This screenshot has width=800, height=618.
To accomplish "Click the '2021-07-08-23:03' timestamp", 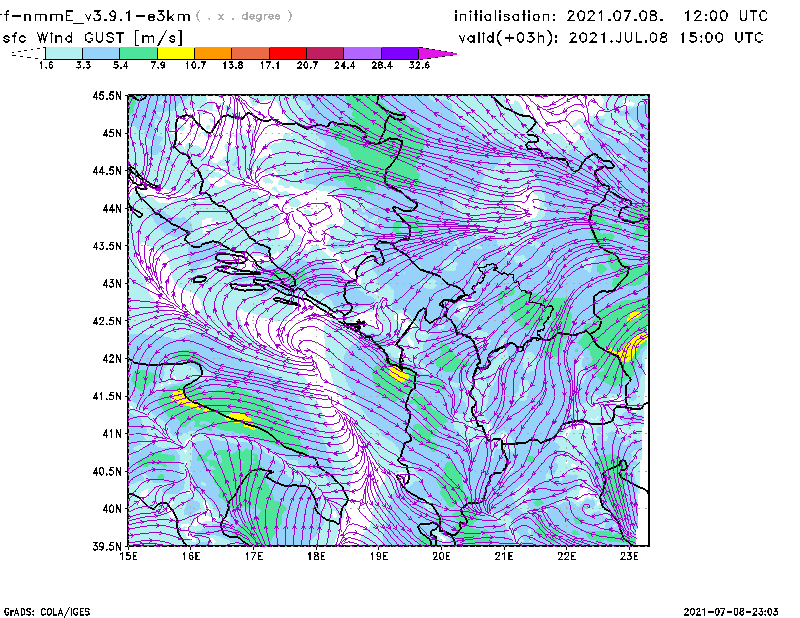I will pos(731,611).
